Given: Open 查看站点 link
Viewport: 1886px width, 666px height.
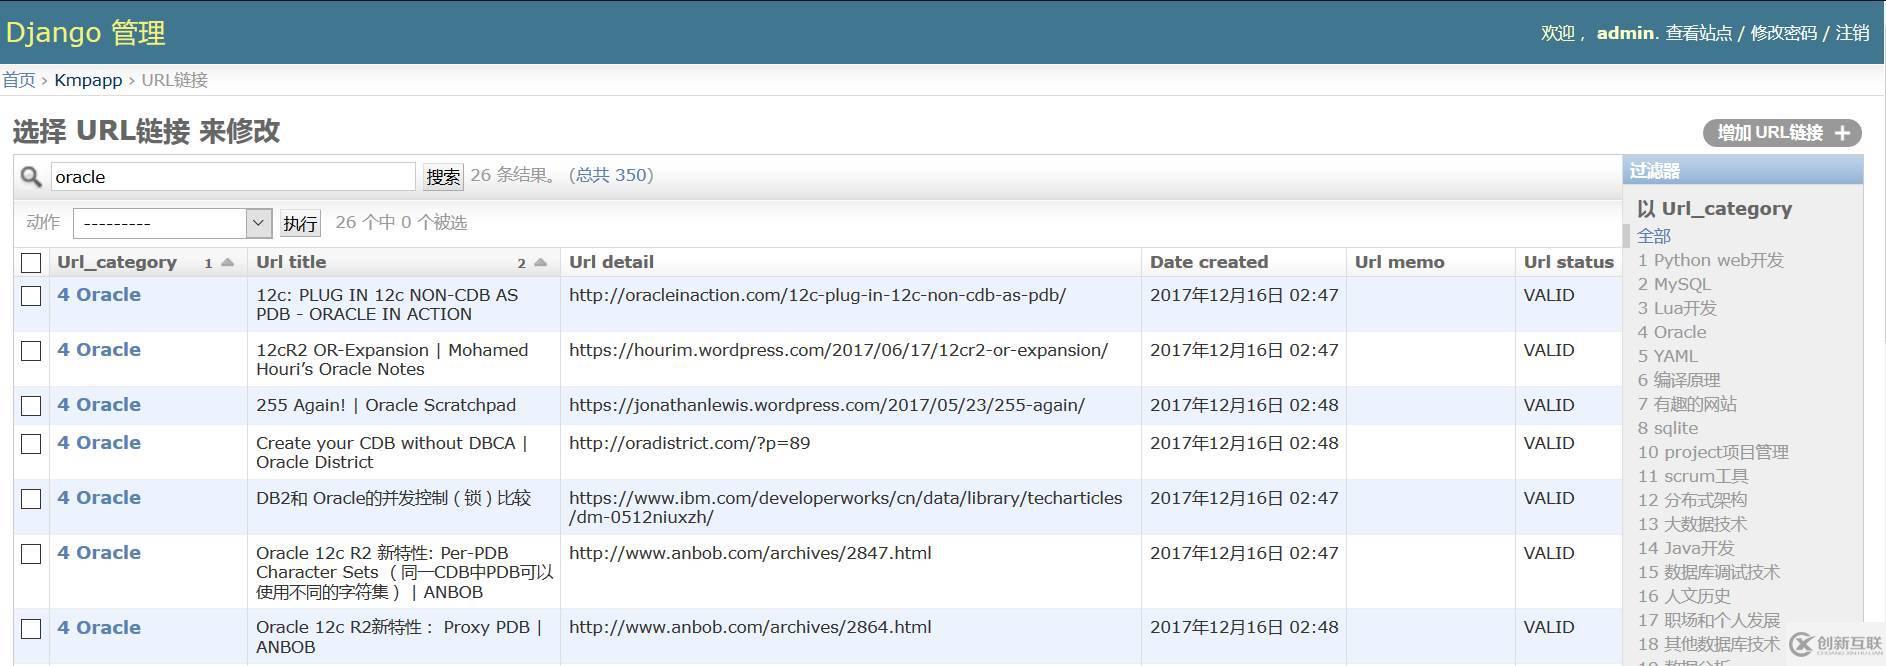Looking at the screenshot, I should [x=1698, y=33].
